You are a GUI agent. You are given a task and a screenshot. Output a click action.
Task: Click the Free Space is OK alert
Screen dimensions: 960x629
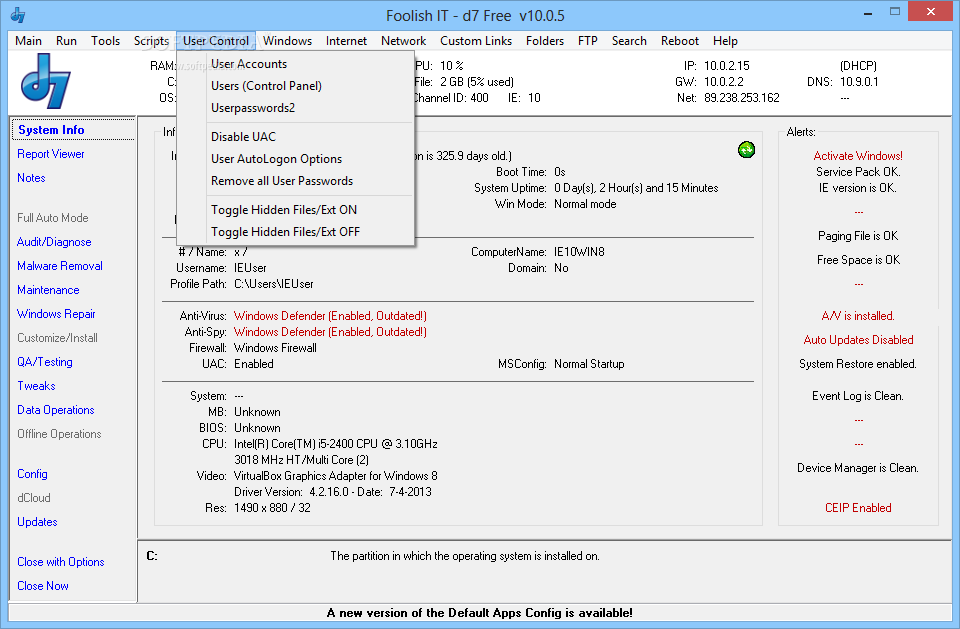[858, 260]
